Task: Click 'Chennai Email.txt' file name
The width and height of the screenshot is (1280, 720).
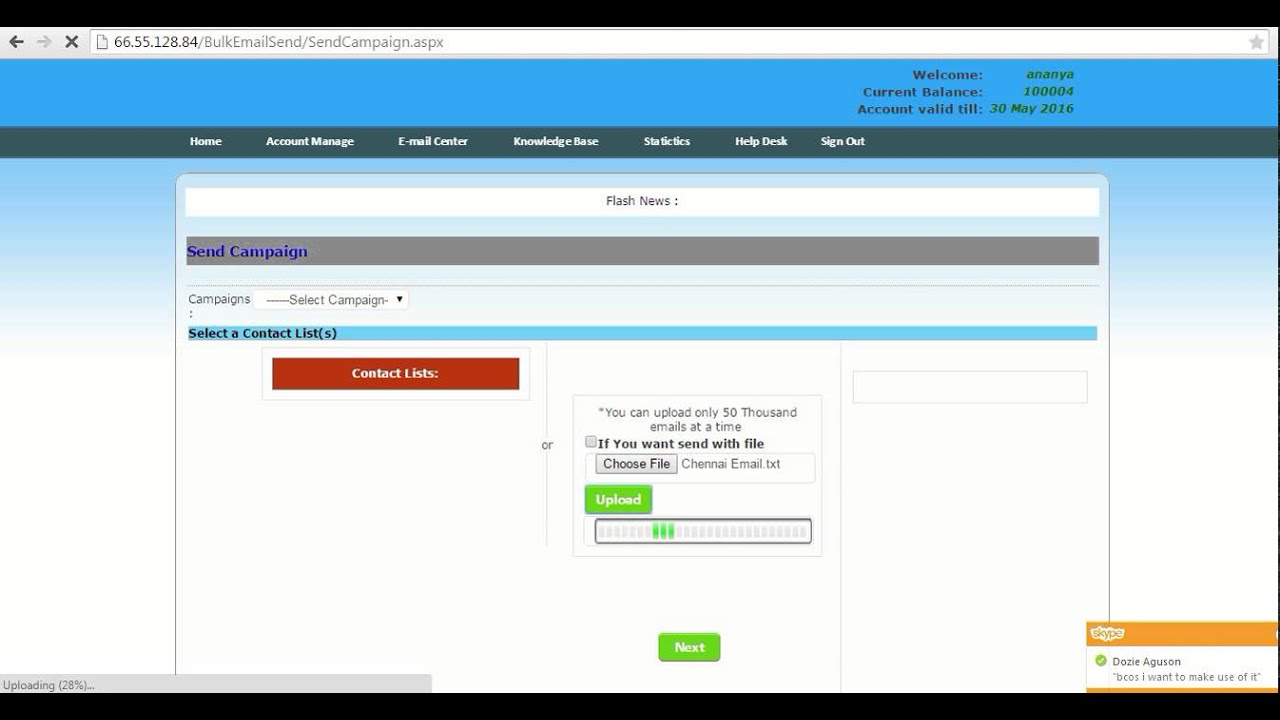Action: tap(731, 464)
